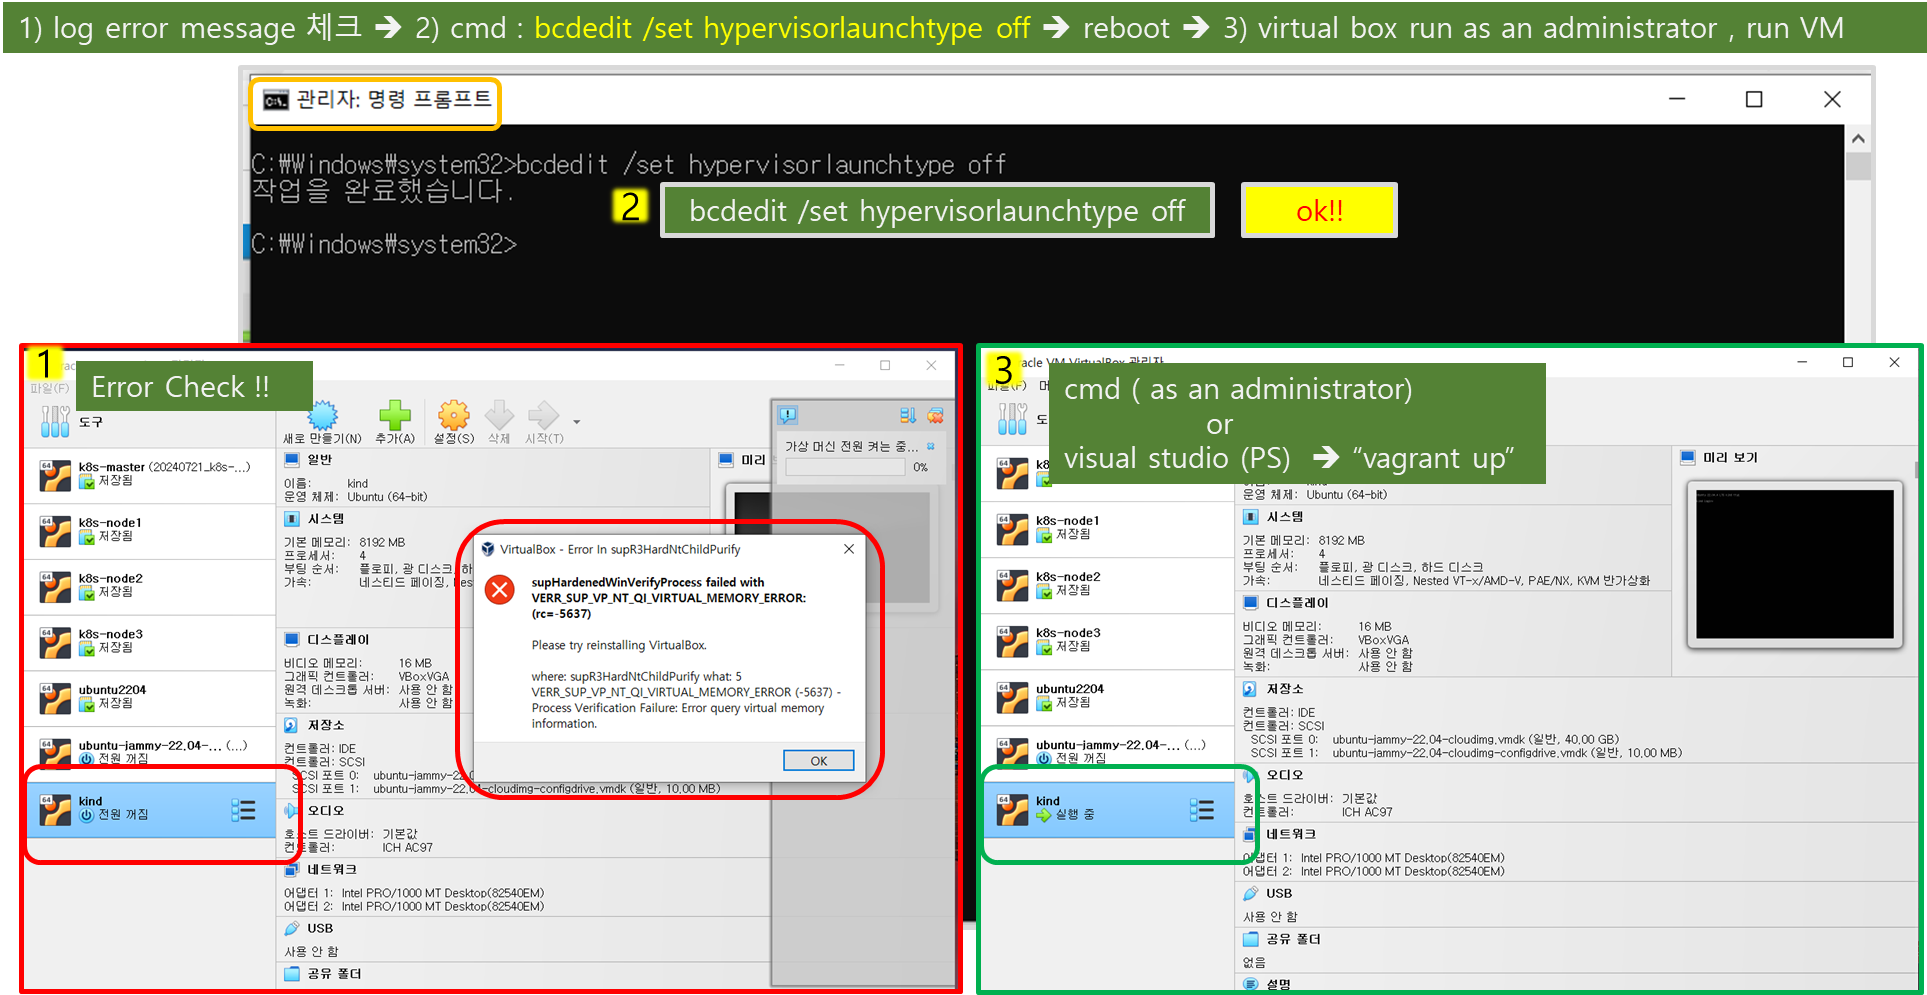The width and height of the screenshot is (1927, 995).
Task: Click the command prompt scrollbar up arrow
Action: (1858, 139)
